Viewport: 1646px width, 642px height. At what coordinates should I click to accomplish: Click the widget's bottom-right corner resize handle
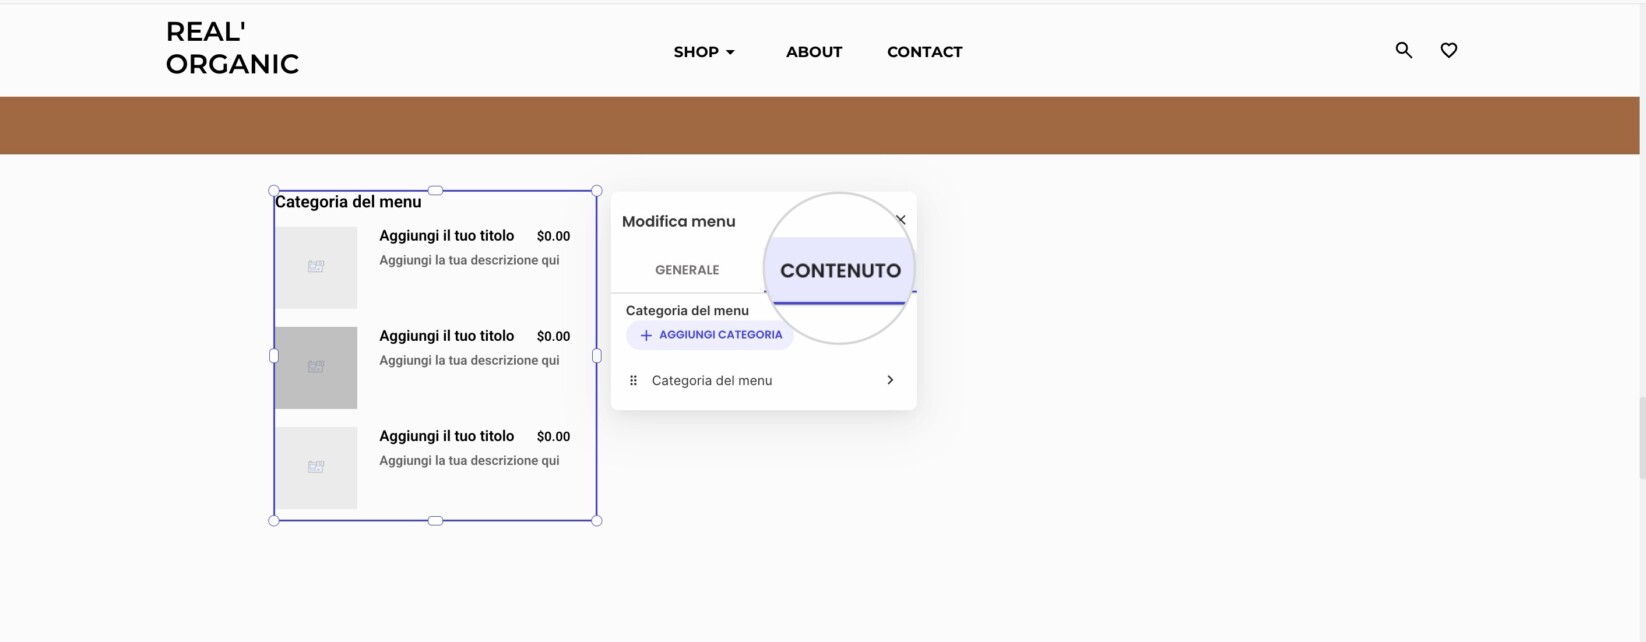(597, 520)
